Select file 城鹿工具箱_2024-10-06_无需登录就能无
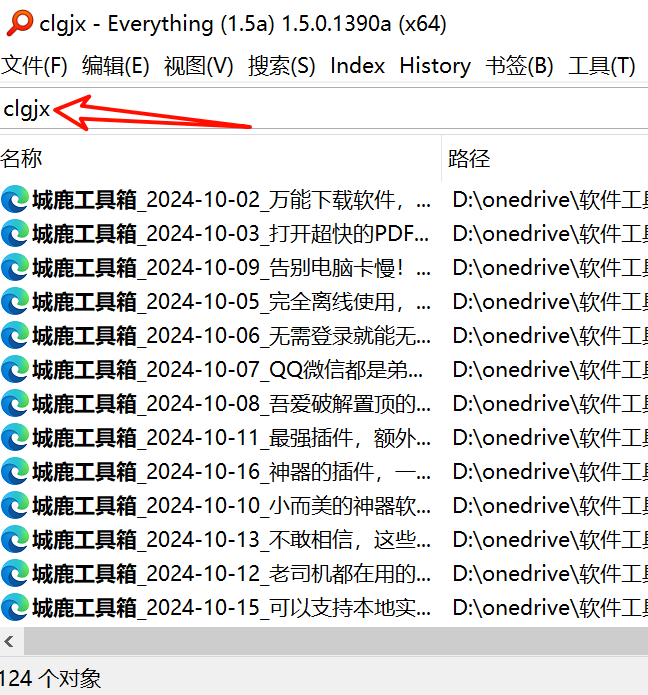Screen dimensions: 648x695 point(231,336)
